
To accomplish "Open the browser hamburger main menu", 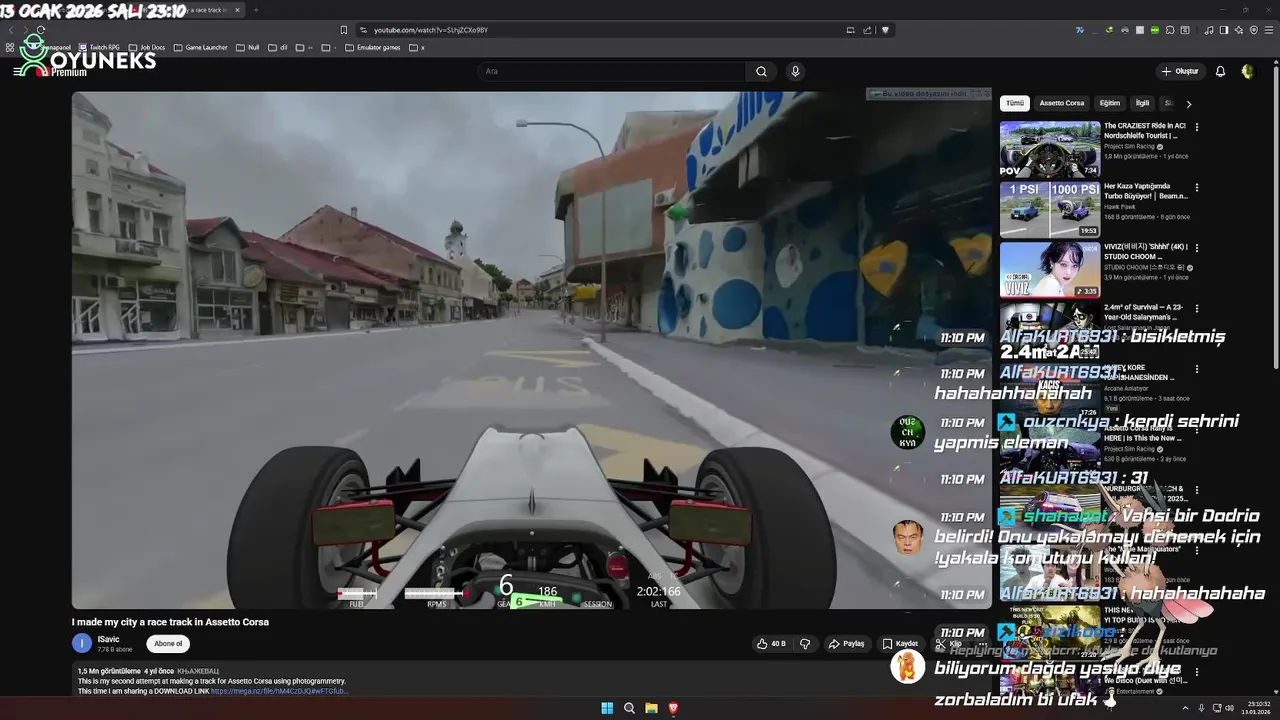I will (x=1269, y=30).
